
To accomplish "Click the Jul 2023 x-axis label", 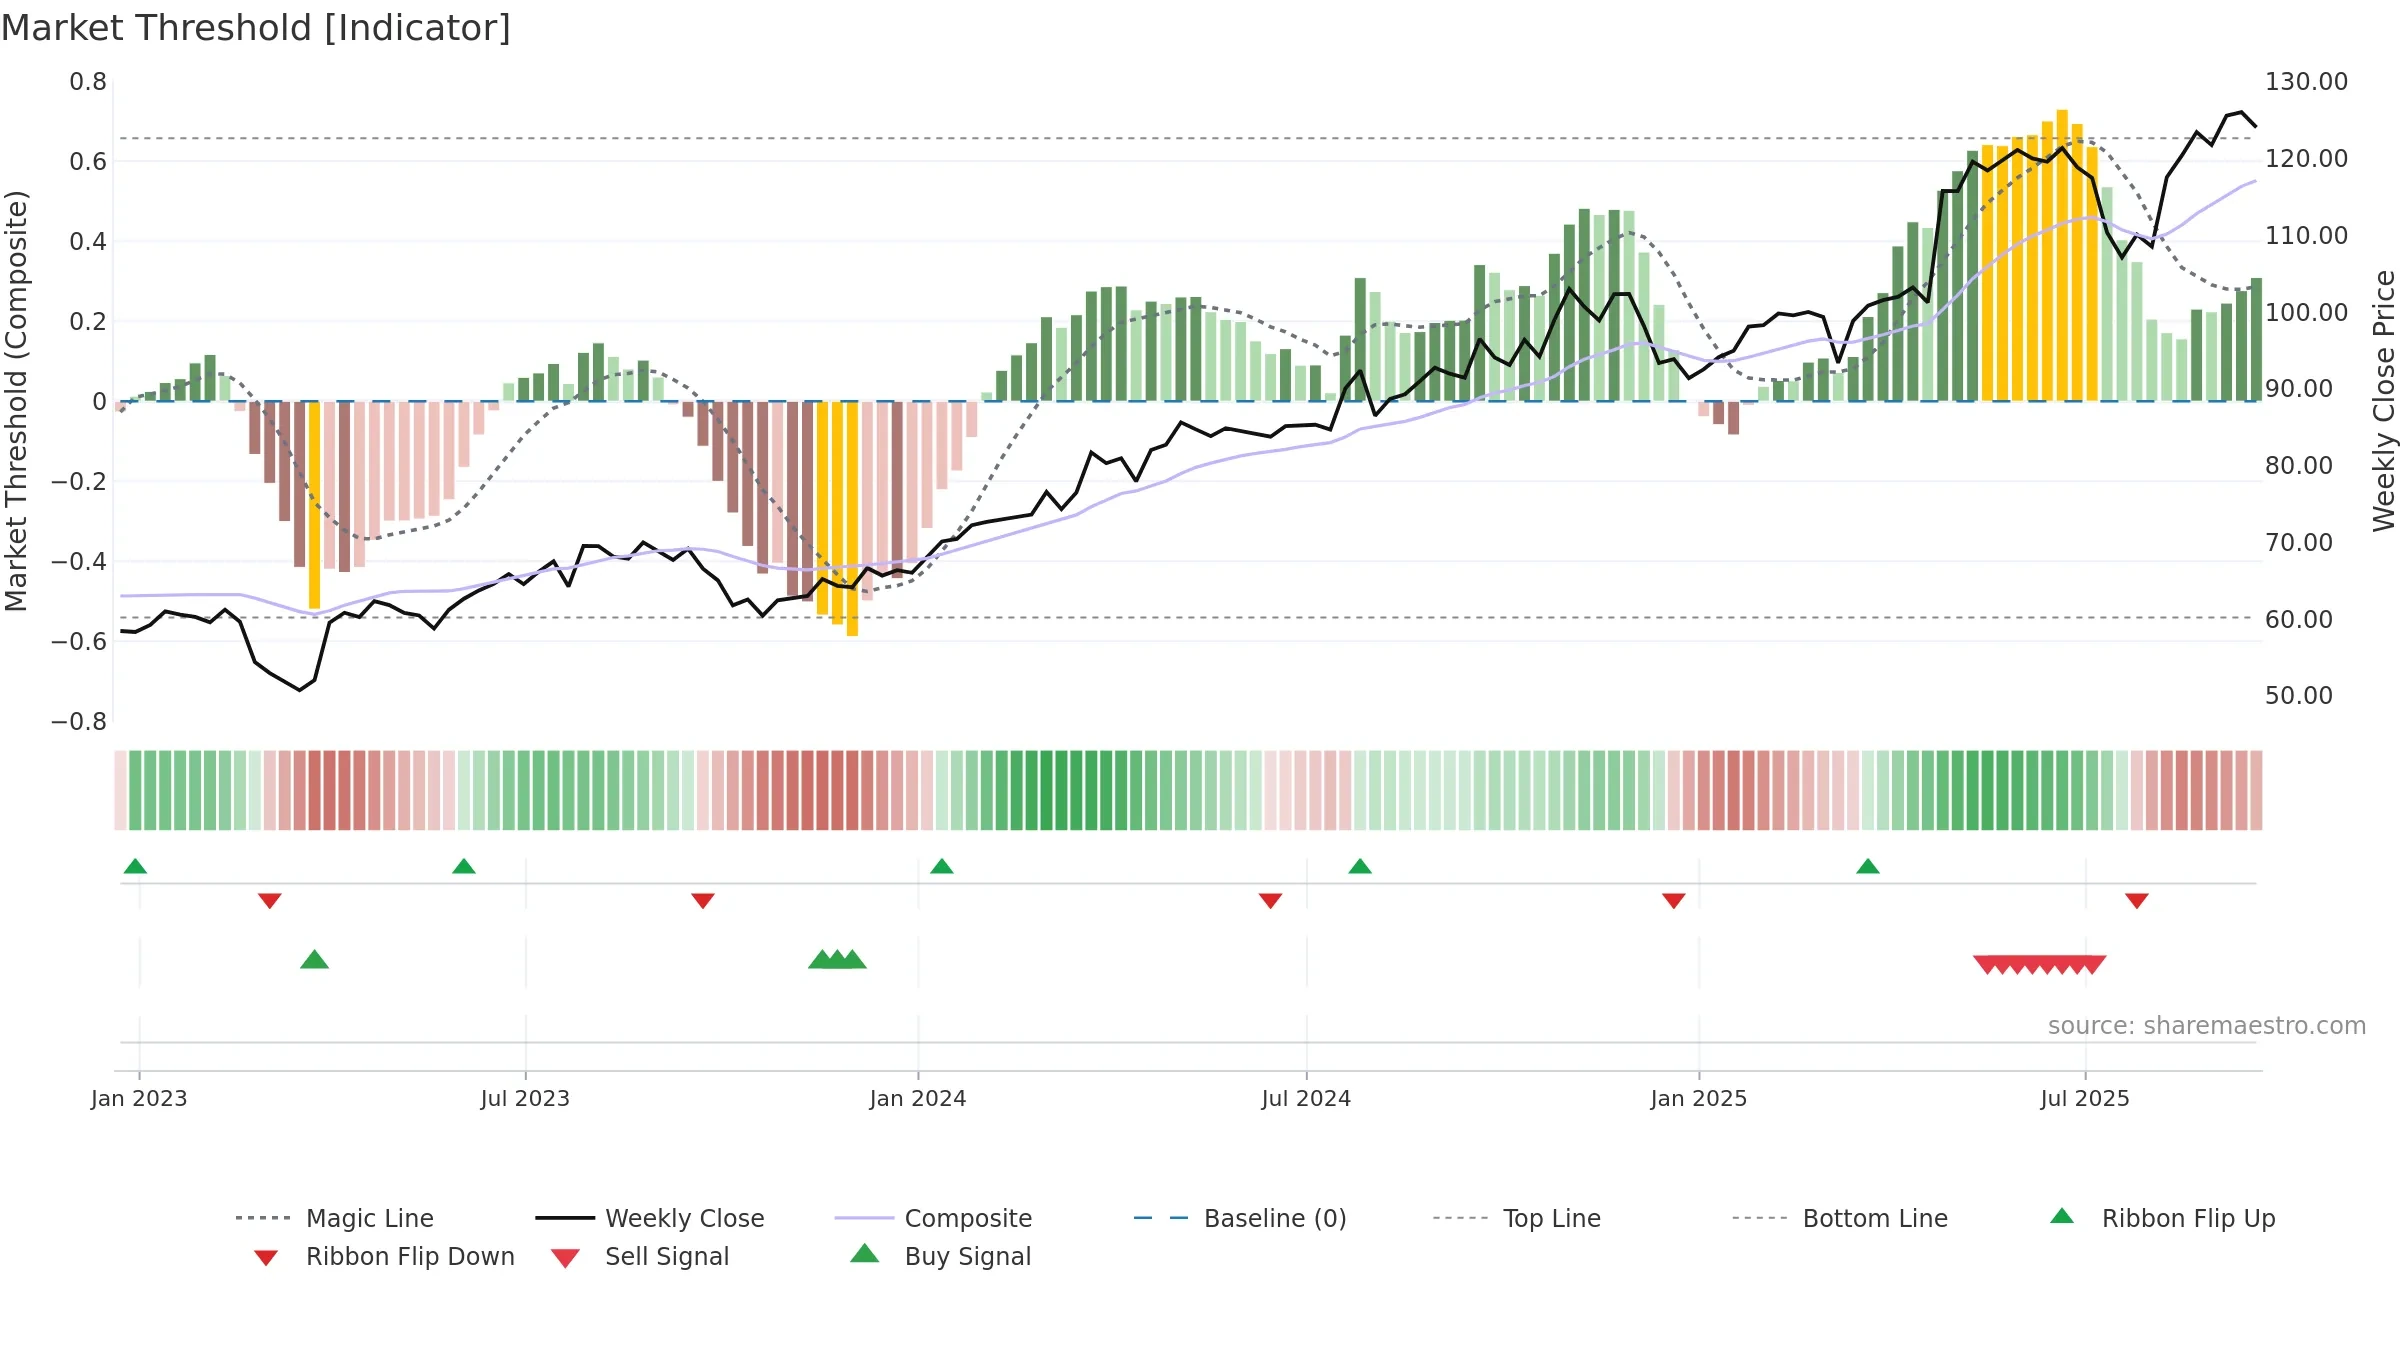I will point(525,1098).
